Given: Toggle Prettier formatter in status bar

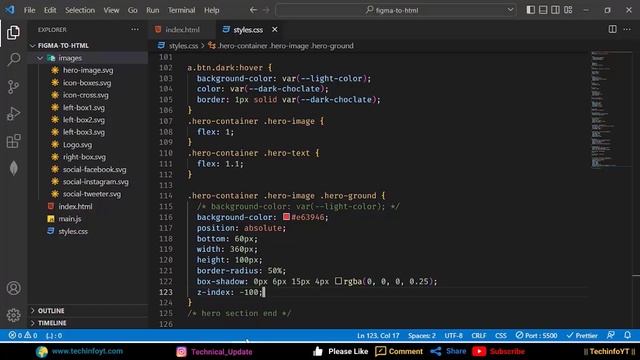Looking at the screenshot, I should 582,335.
